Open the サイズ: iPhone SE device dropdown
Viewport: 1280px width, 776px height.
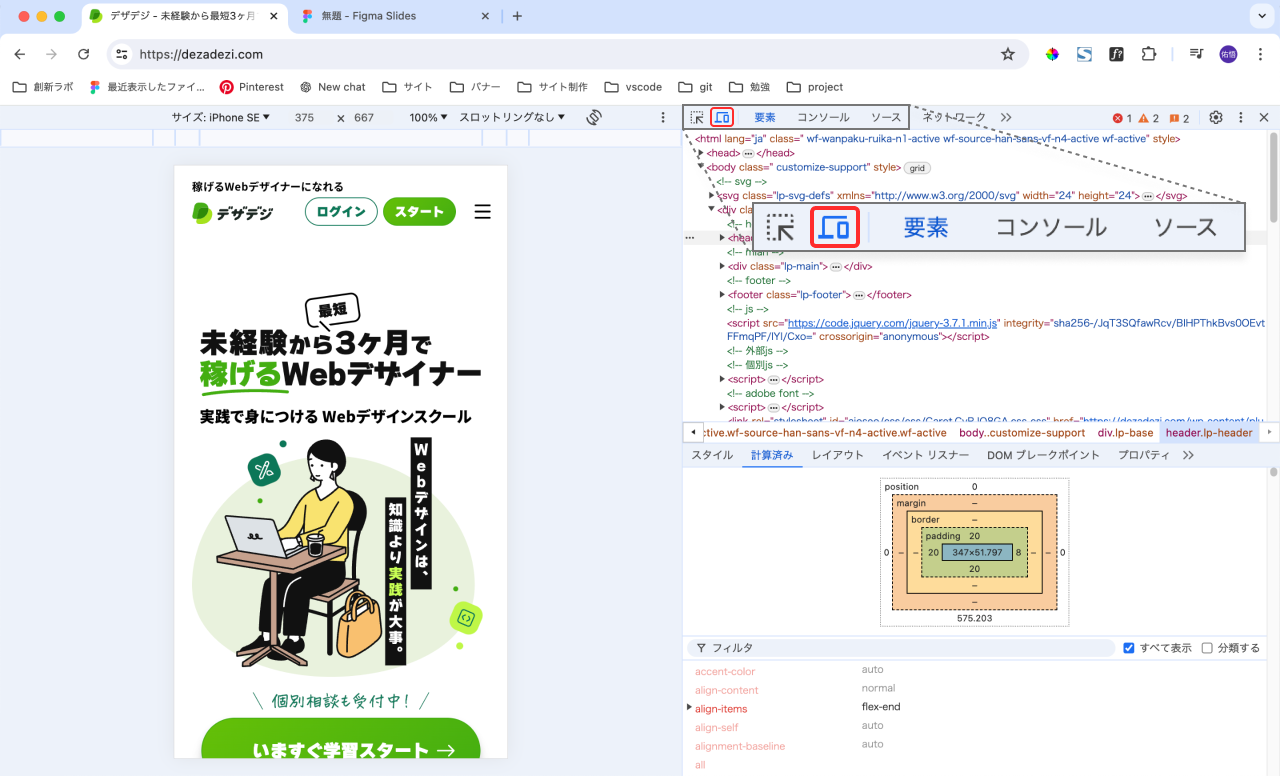point(220,117)
